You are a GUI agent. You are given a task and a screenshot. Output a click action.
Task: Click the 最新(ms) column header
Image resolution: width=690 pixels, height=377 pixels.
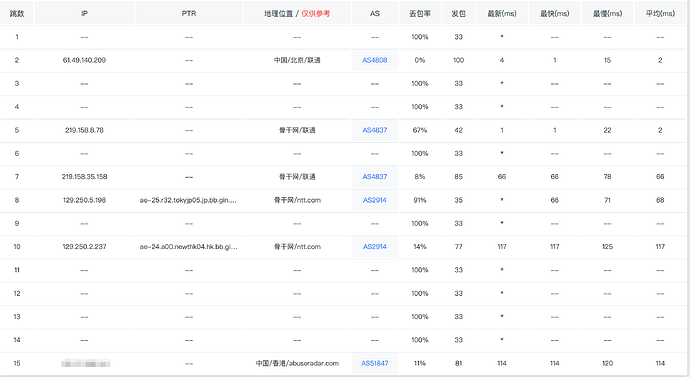click(502, 14)
